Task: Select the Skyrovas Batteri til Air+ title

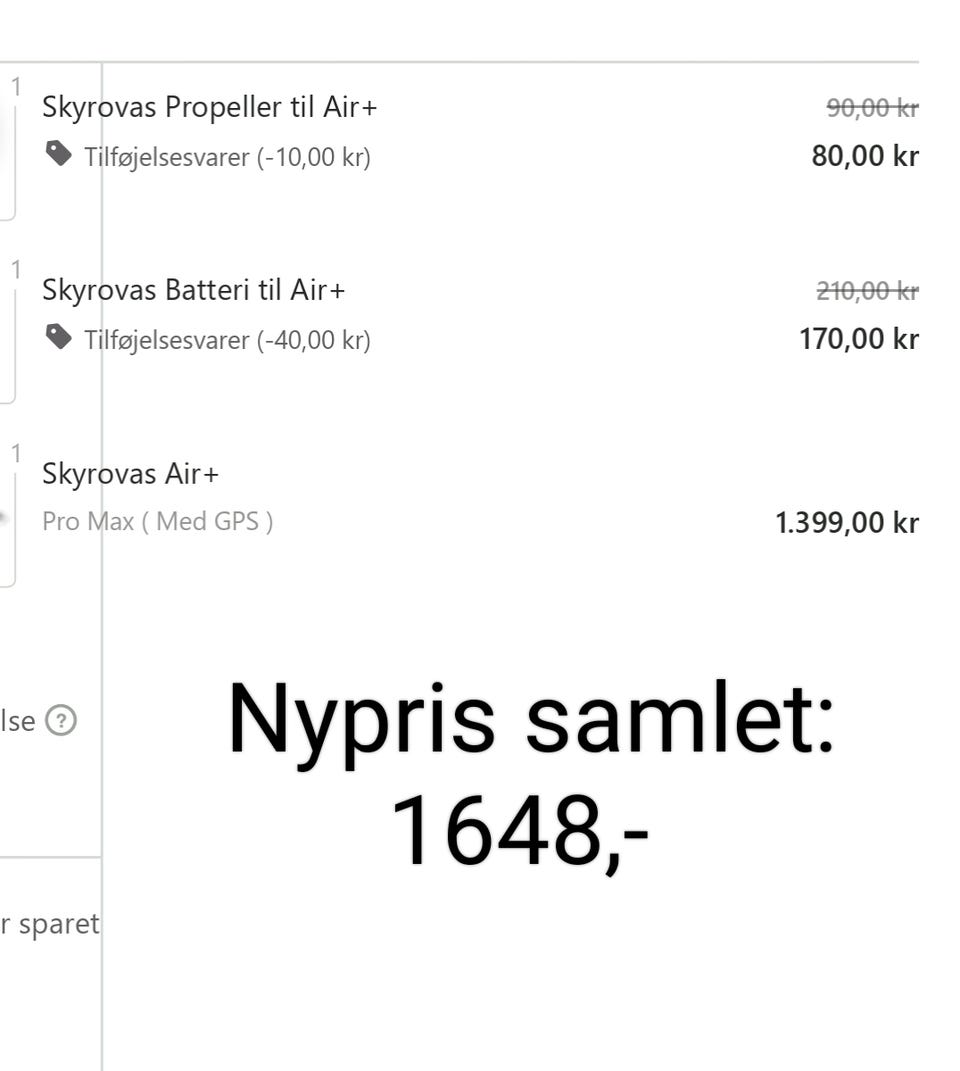Action: (x=193, y=290)
